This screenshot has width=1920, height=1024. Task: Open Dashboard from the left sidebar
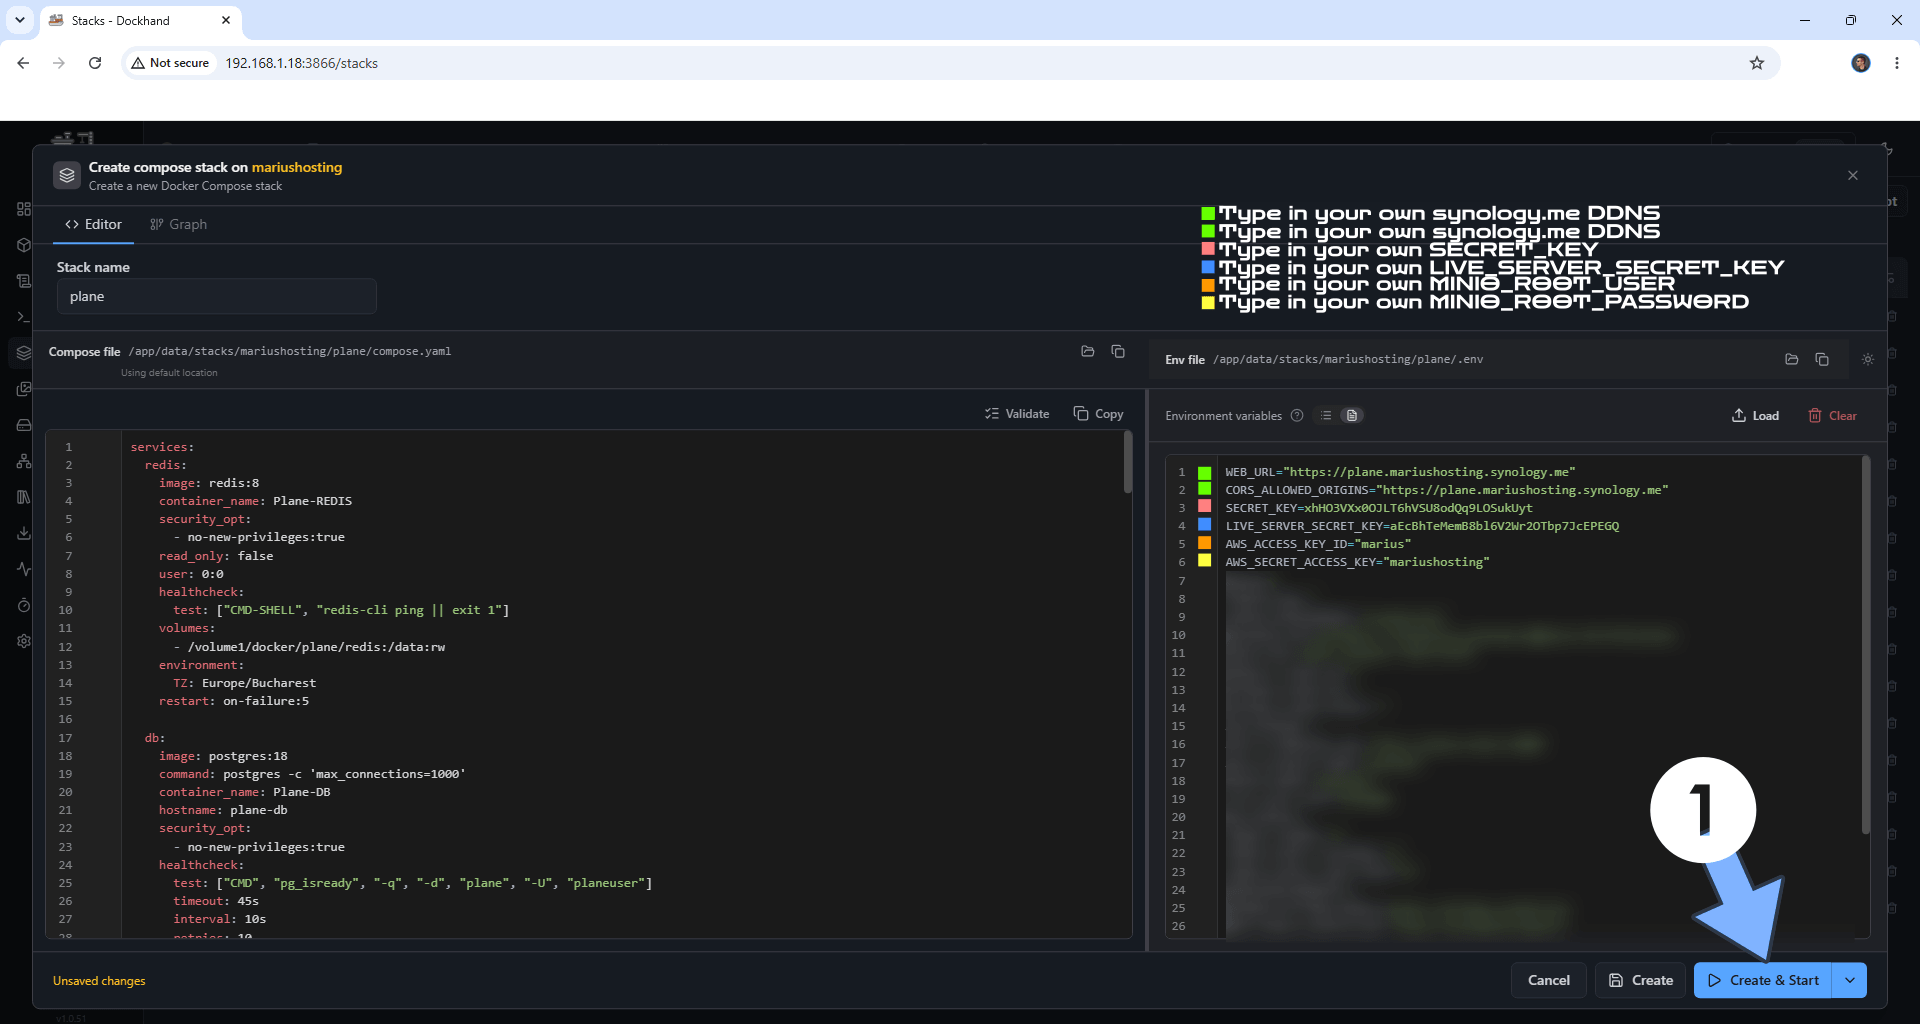pos(24,209)
